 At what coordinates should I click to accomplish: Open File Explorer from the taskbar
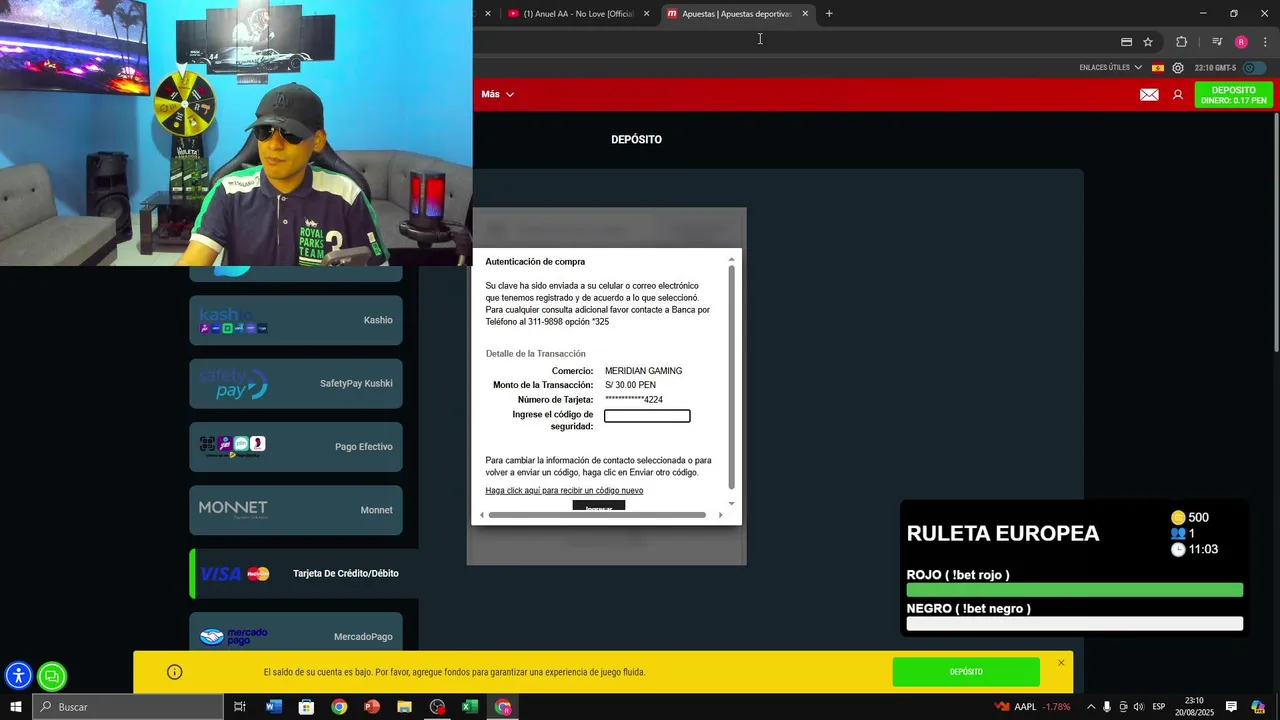tap(404, 707)
